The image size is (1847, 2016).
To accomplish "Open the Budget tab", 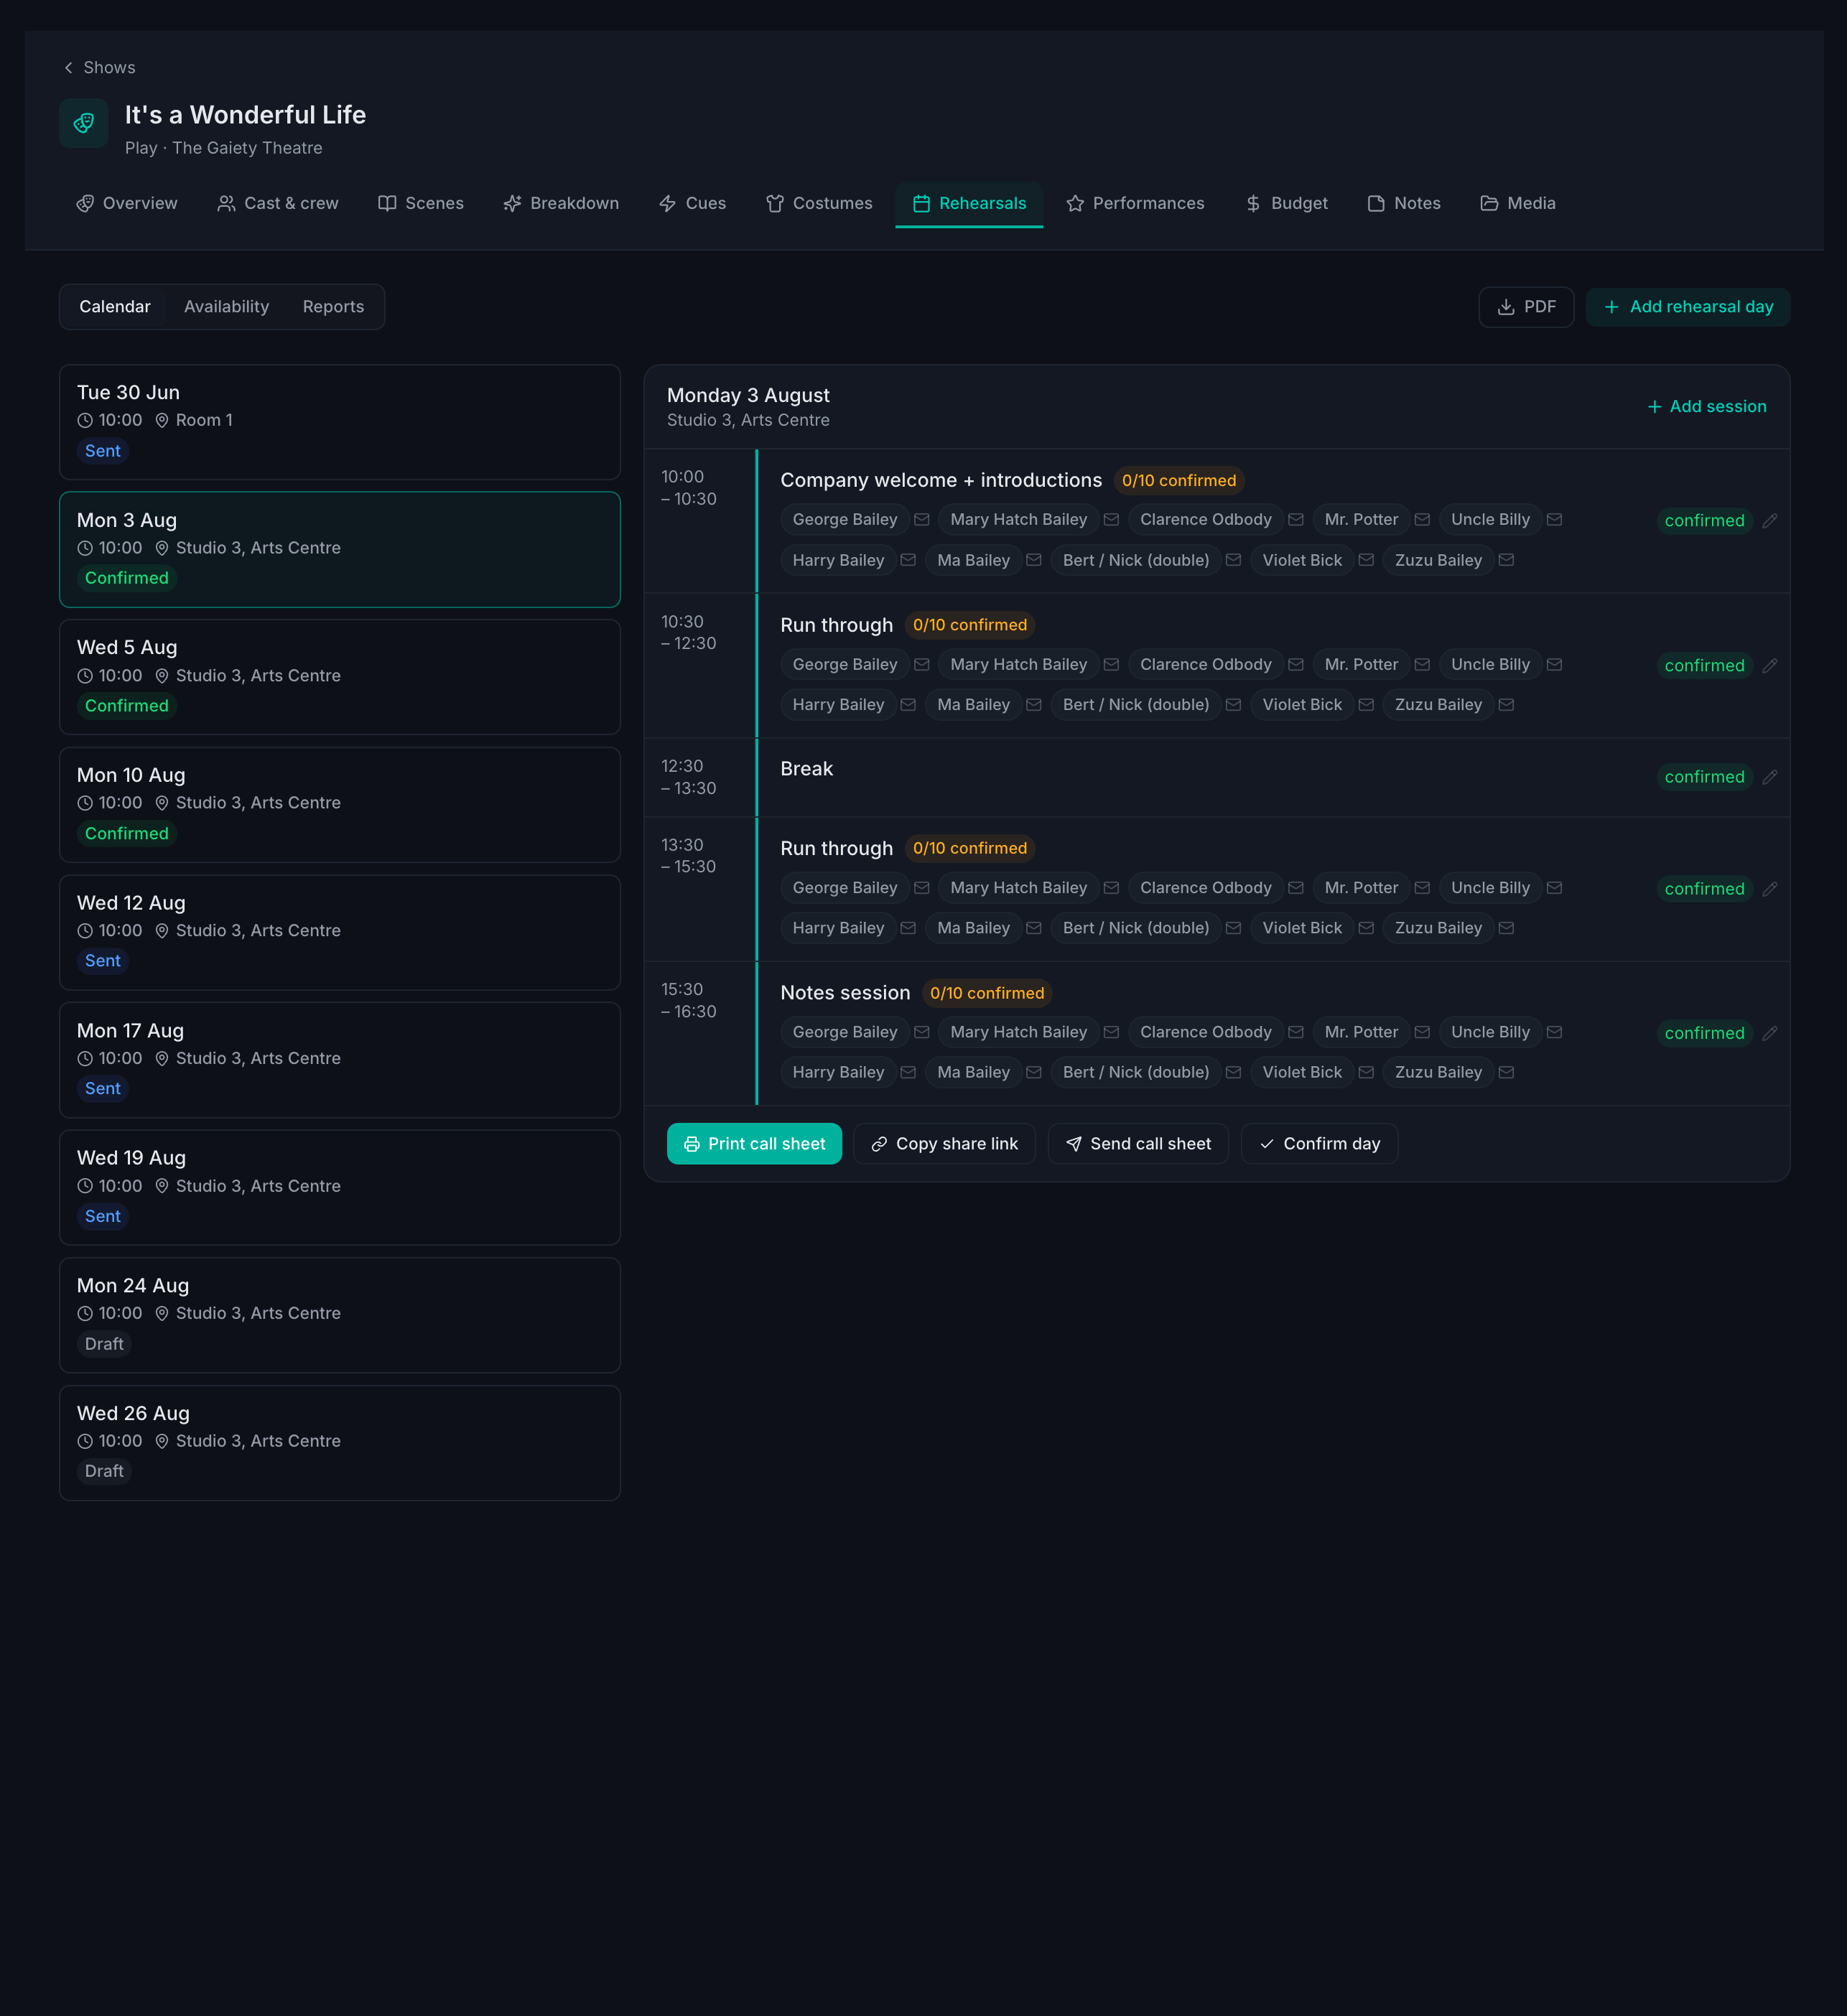I will [1286, 203].
